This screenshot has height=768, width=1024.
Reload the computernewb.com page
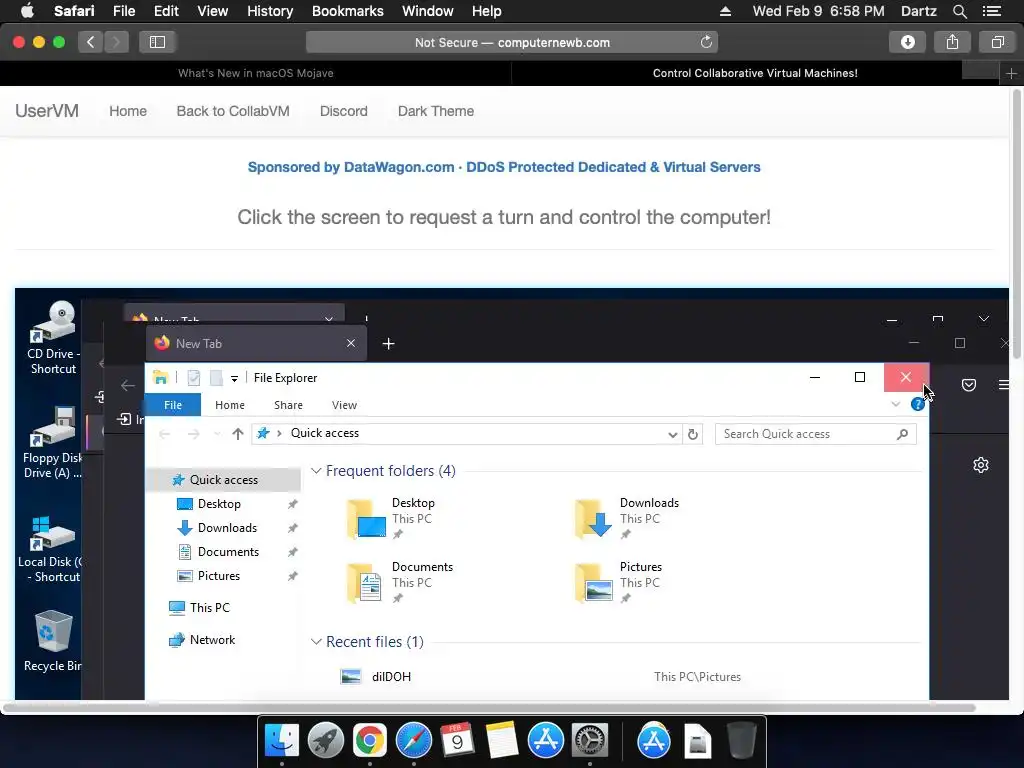click(x=706, y=42)
